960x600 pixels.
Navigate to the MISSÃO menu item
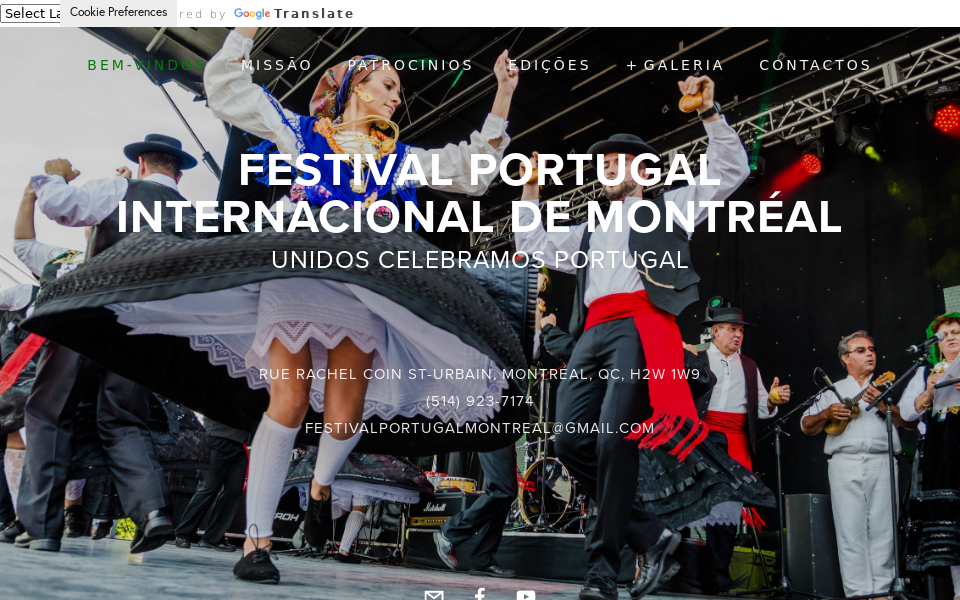(276, 65)
